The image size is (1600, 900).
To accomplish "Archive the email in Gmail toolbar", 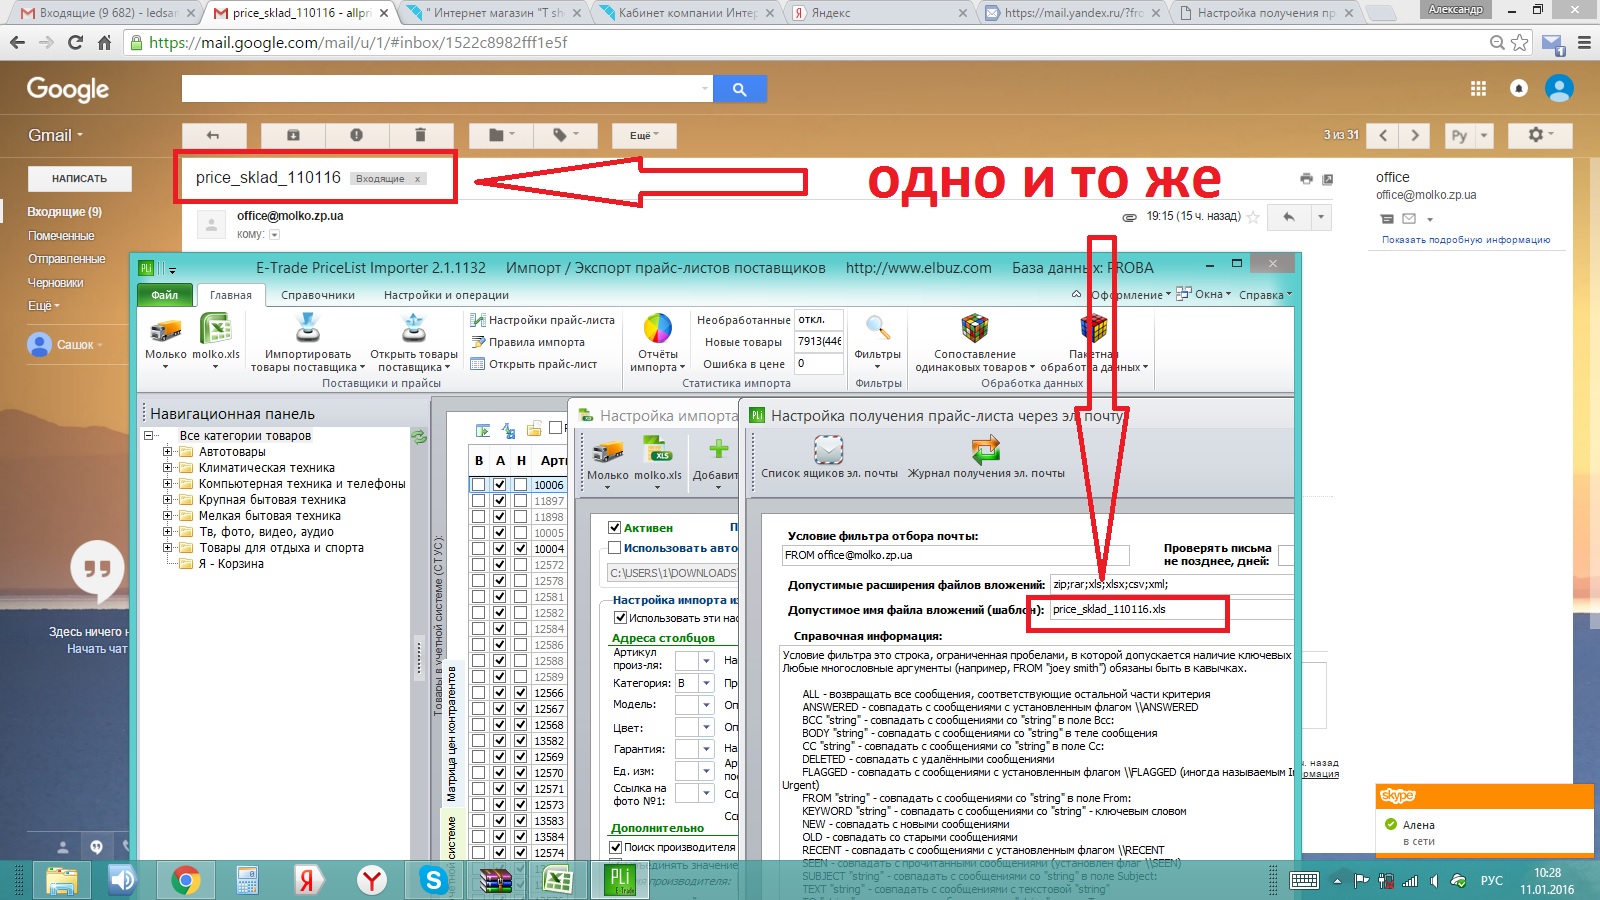I will point(293,135).
